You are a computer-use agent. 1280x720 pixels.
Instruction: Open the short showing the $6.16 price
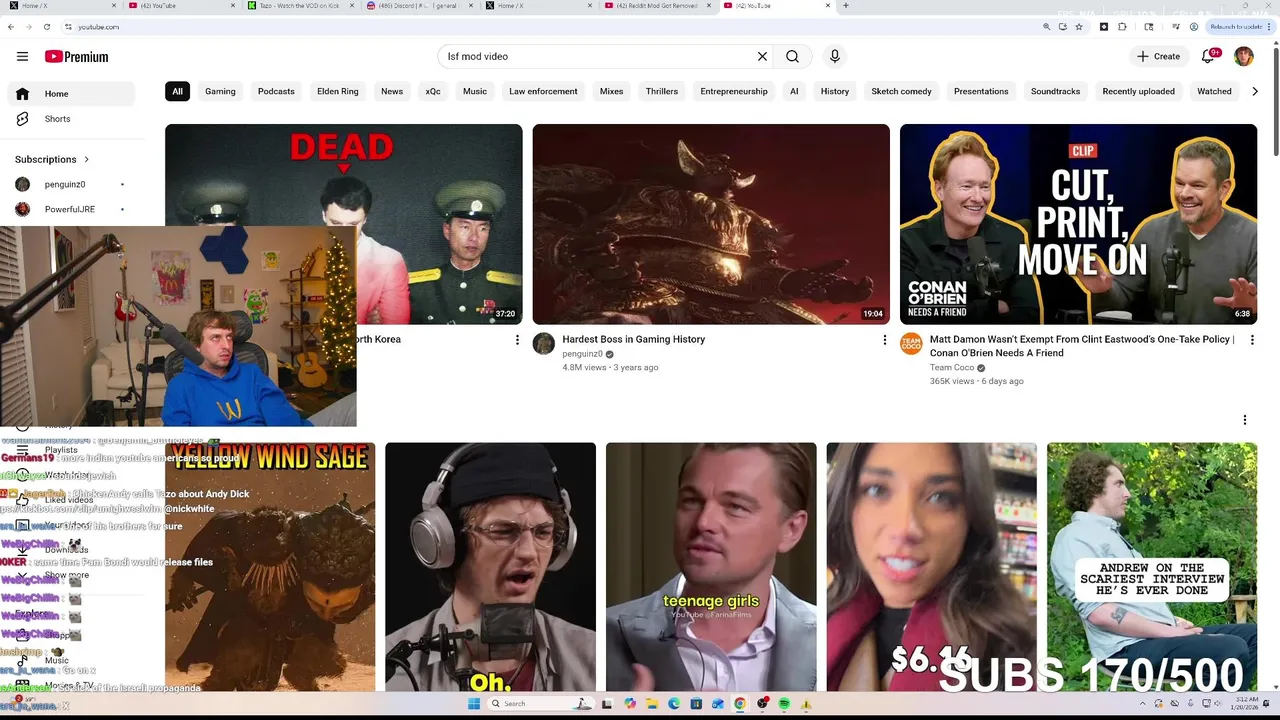931,567
